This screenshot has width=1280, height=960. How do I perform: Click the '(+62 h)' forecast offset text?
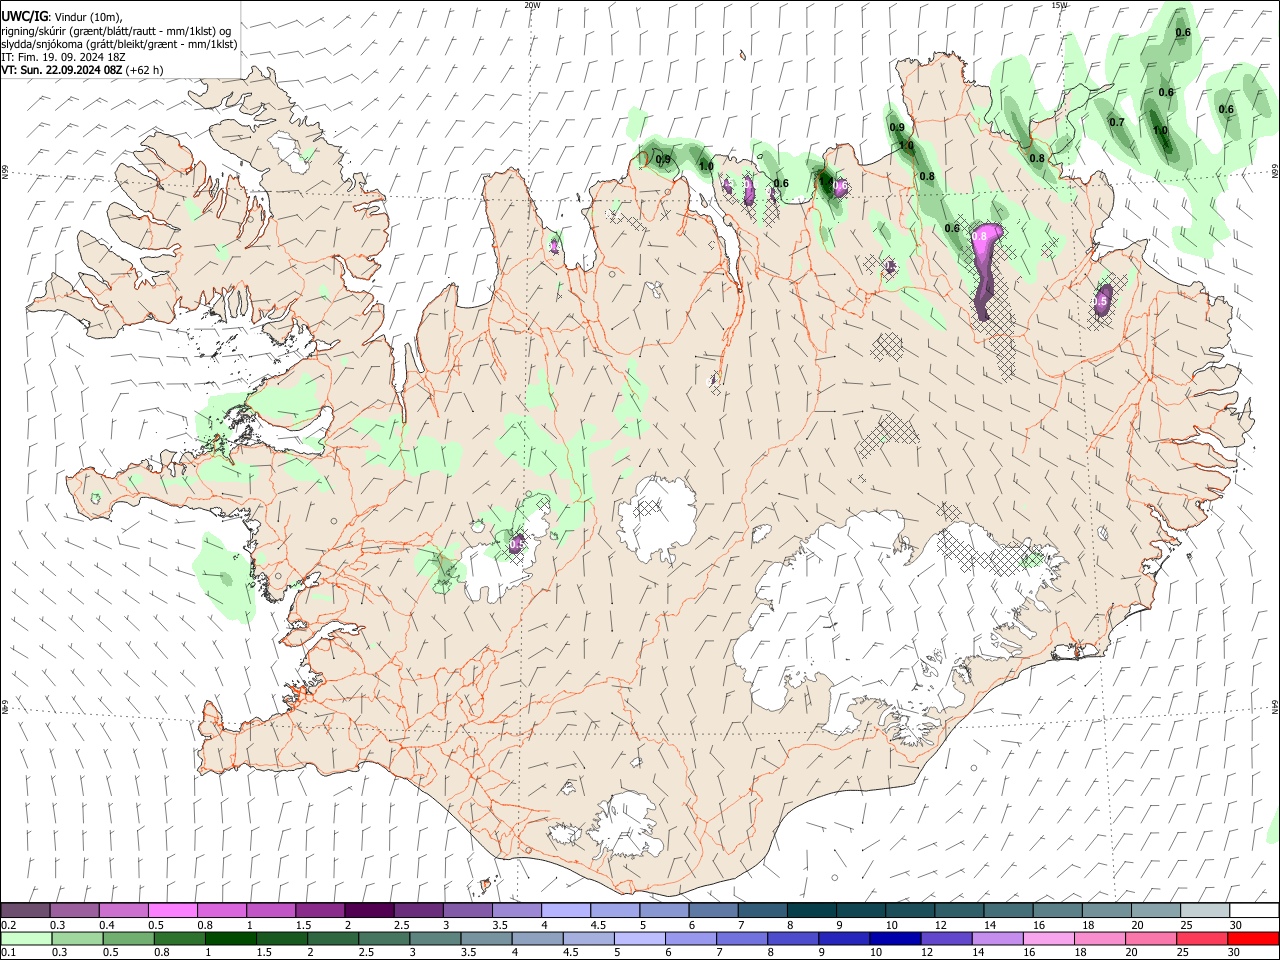point(145,70)
